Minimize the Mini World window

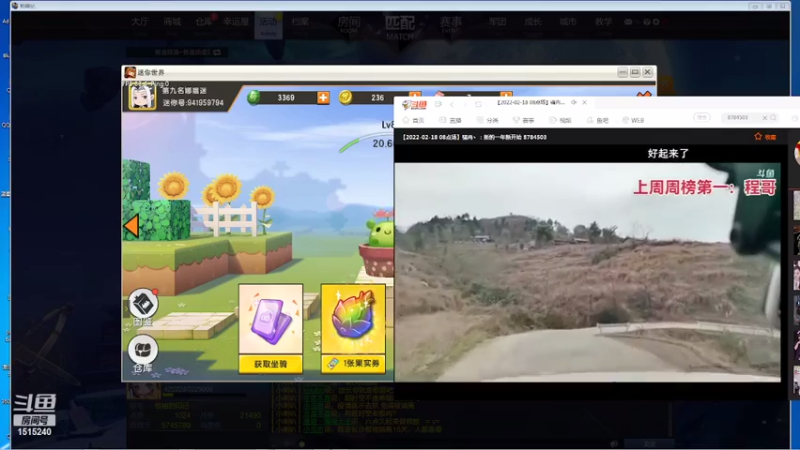point(622,72)
